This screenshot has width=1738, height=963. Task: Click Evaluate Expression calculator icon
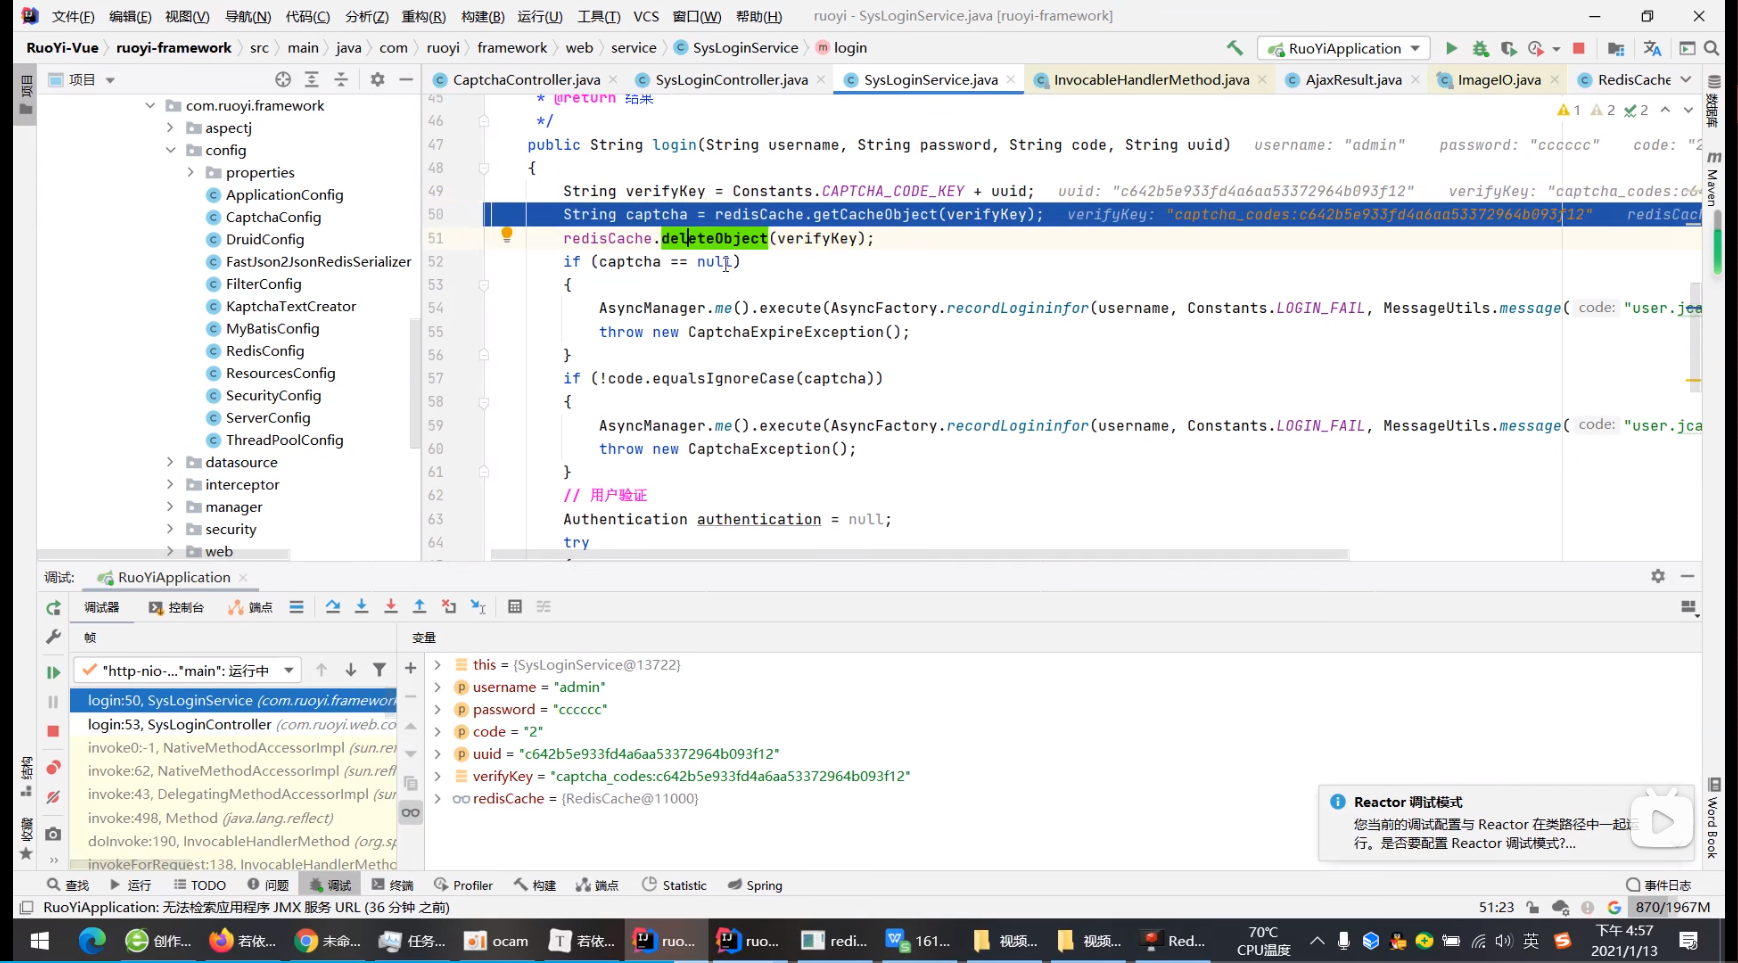[515, 607]
